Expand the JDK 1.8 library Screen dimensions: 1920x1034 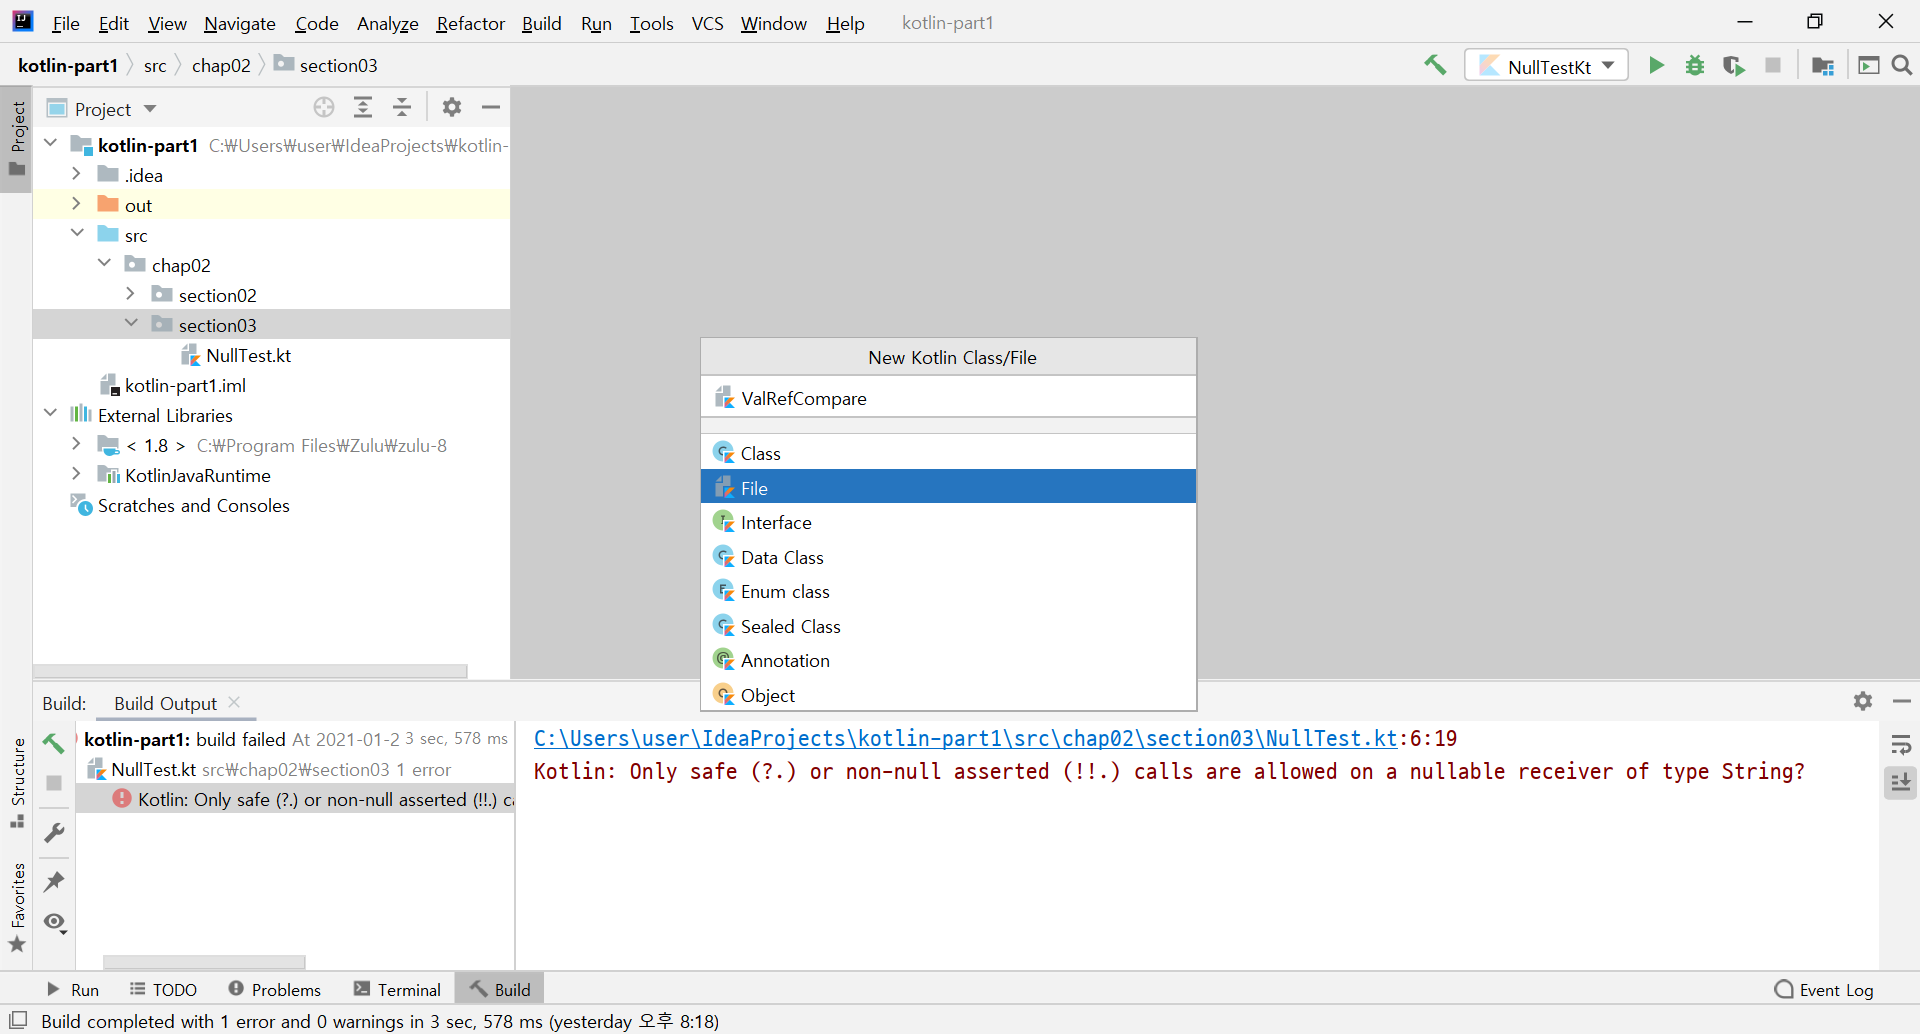point(77,444)
